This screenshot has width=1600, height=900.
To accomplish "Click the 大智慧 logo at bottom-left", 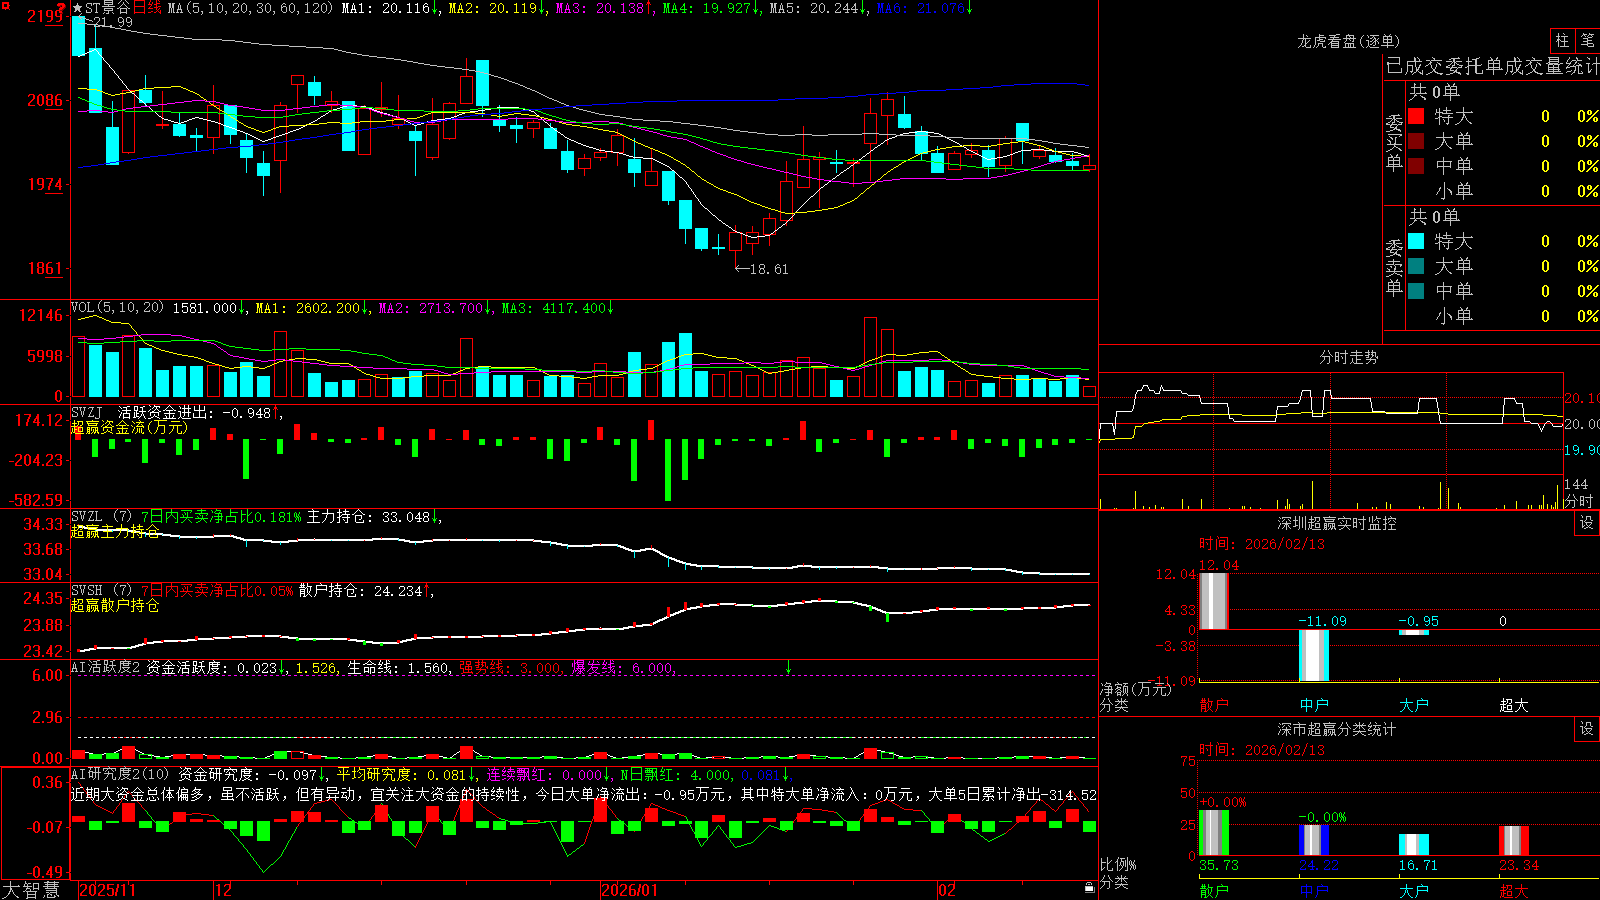I will (x=31, y=889).
